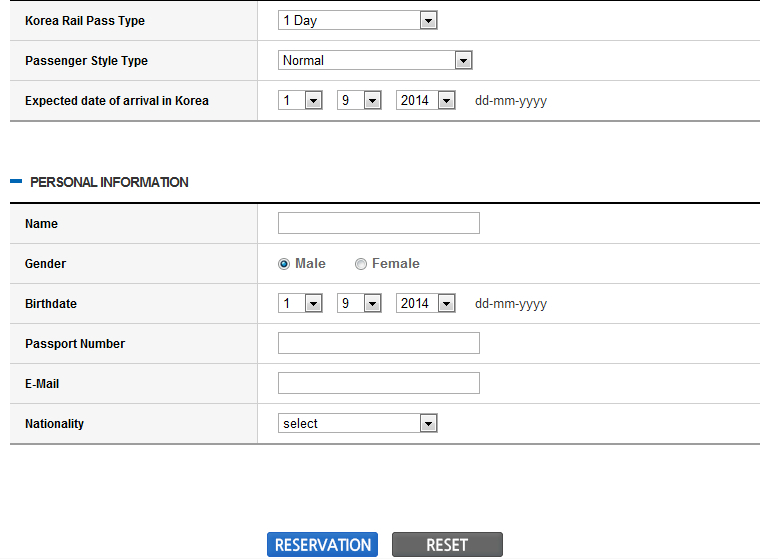Click the Male label text

310,264
